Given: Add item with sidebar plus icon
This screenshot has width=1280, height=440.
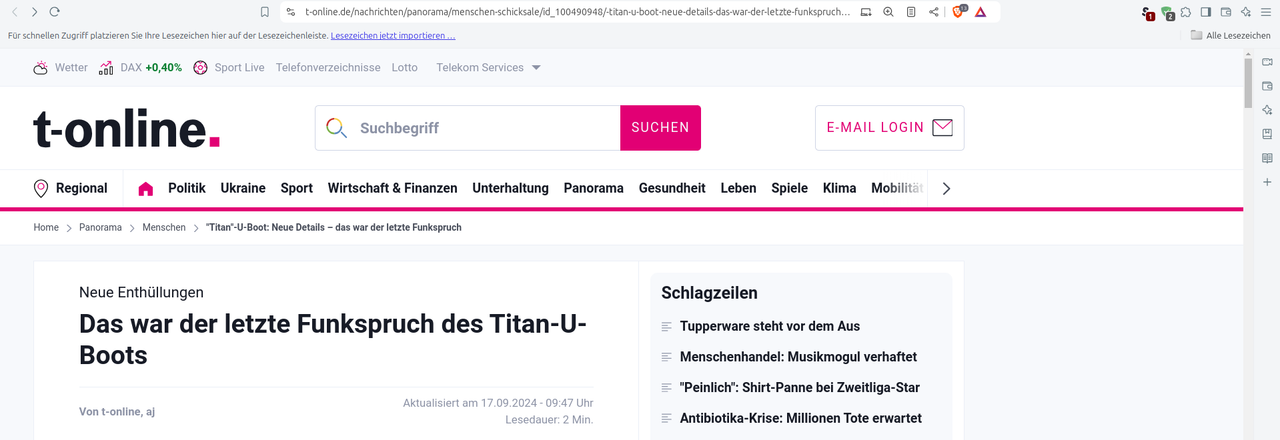Looking at the screenshot, I should point(1267,182).
